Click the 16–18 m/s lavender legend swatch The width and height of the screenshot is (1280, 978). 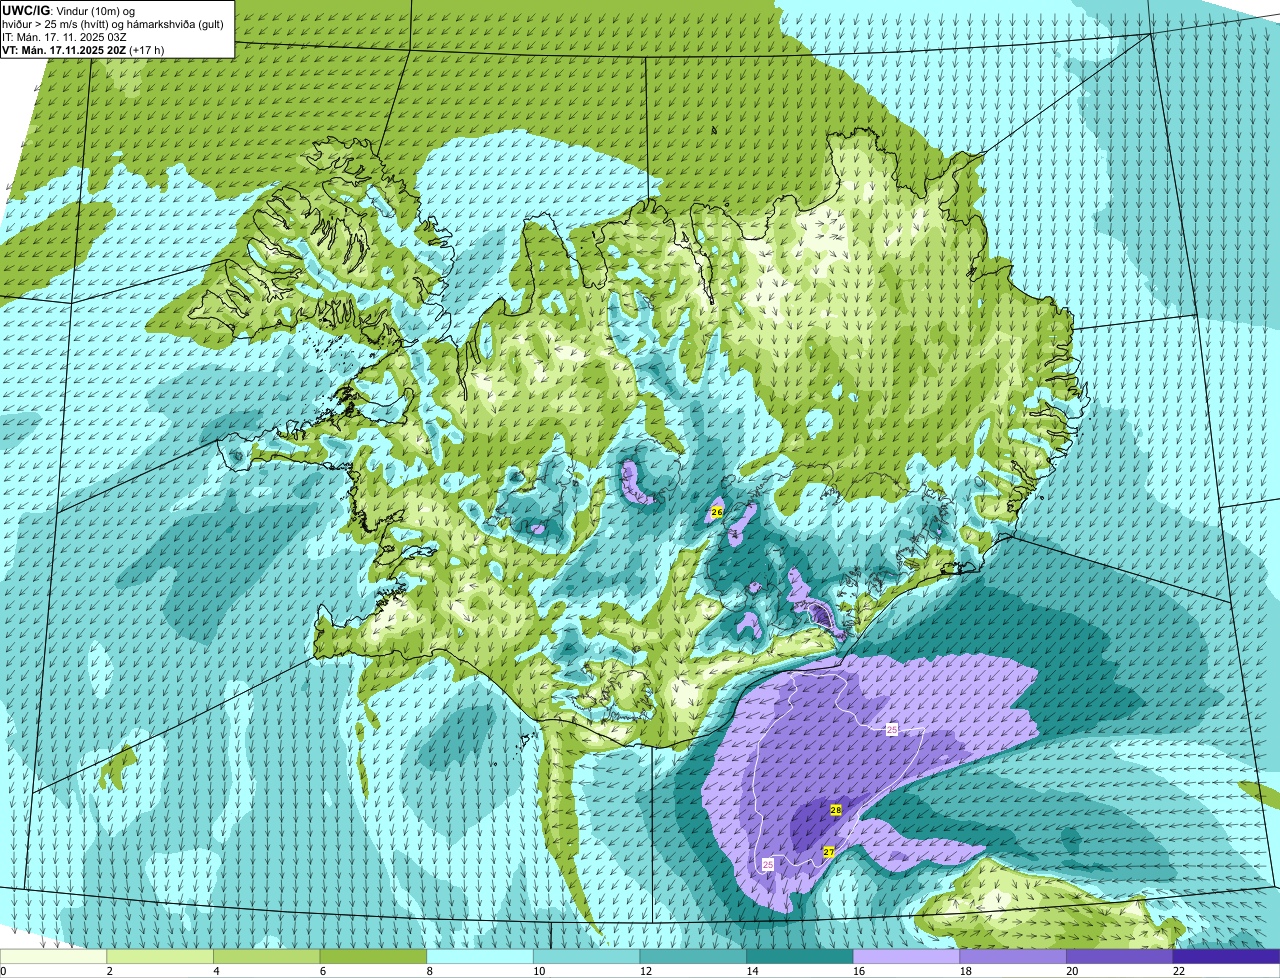(906, 956)
